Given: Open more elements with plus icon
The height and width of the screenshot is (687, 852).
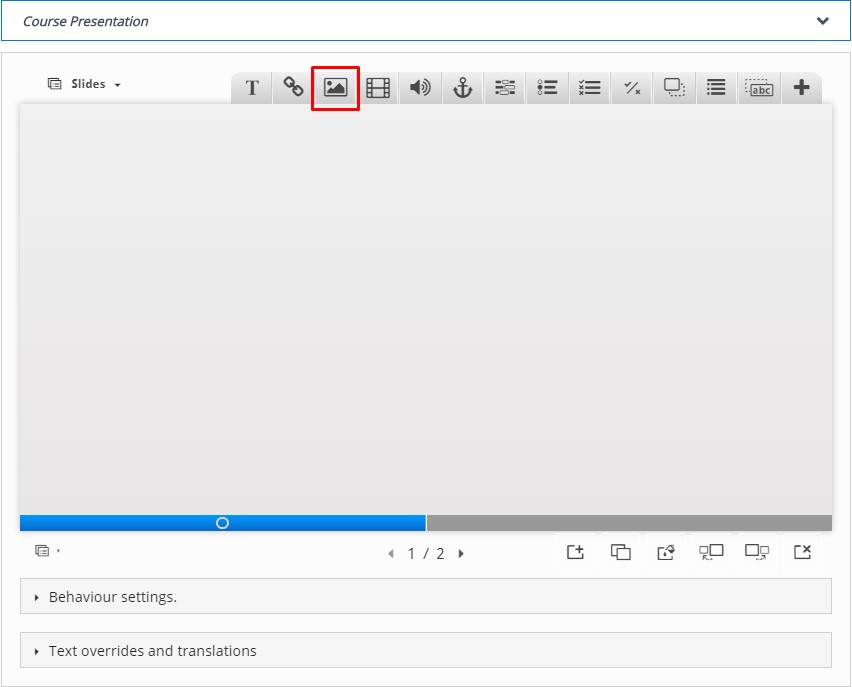Looking at the screenshot, I should click(x=801, y=88).
